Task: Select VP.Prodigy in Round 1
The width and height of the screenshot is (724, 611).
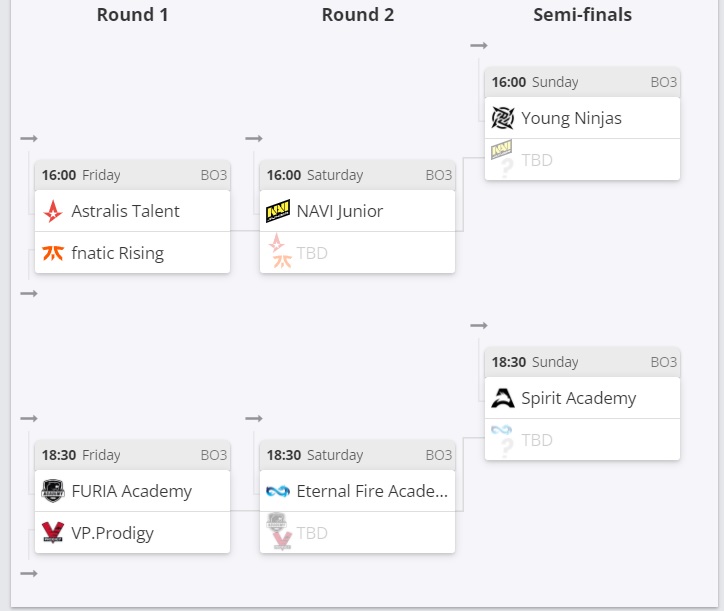Action: (112, 533)
